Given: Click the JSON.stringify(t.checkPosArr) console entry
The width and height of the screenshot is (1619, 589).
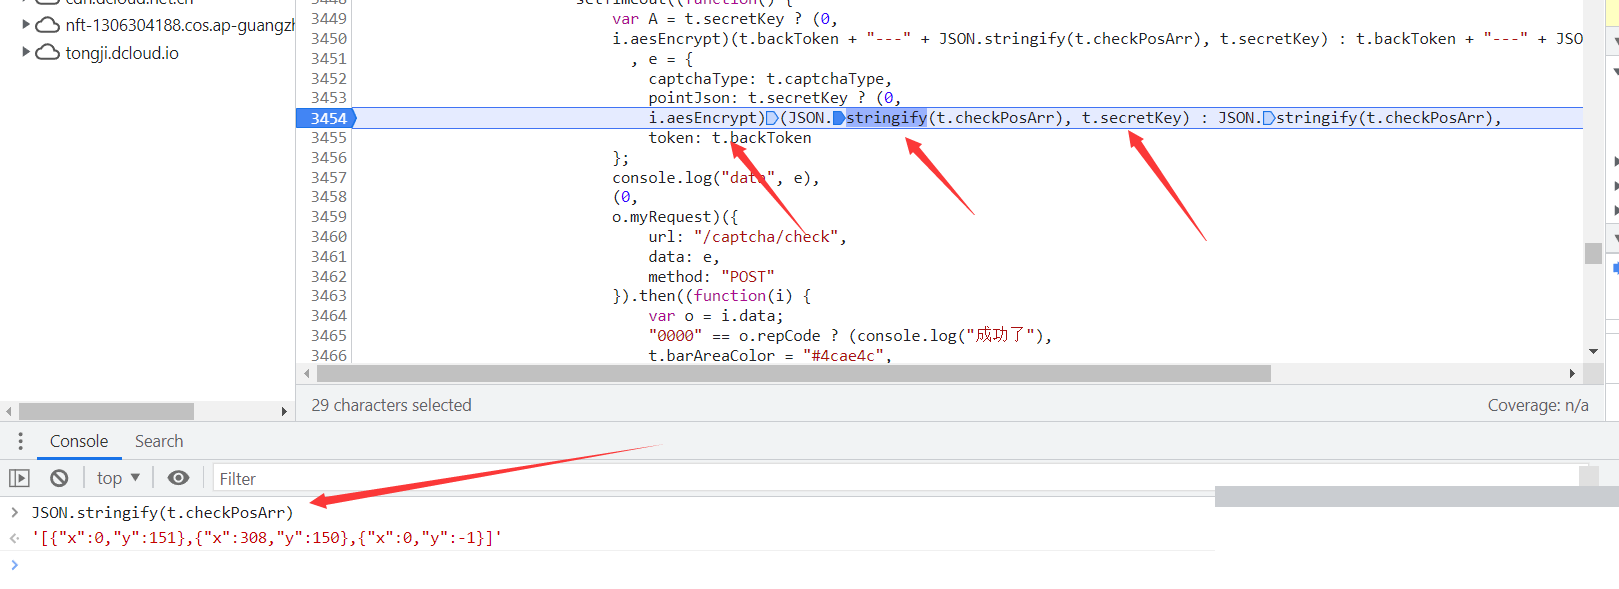Looking at the screenshot, I should [162, 512].
